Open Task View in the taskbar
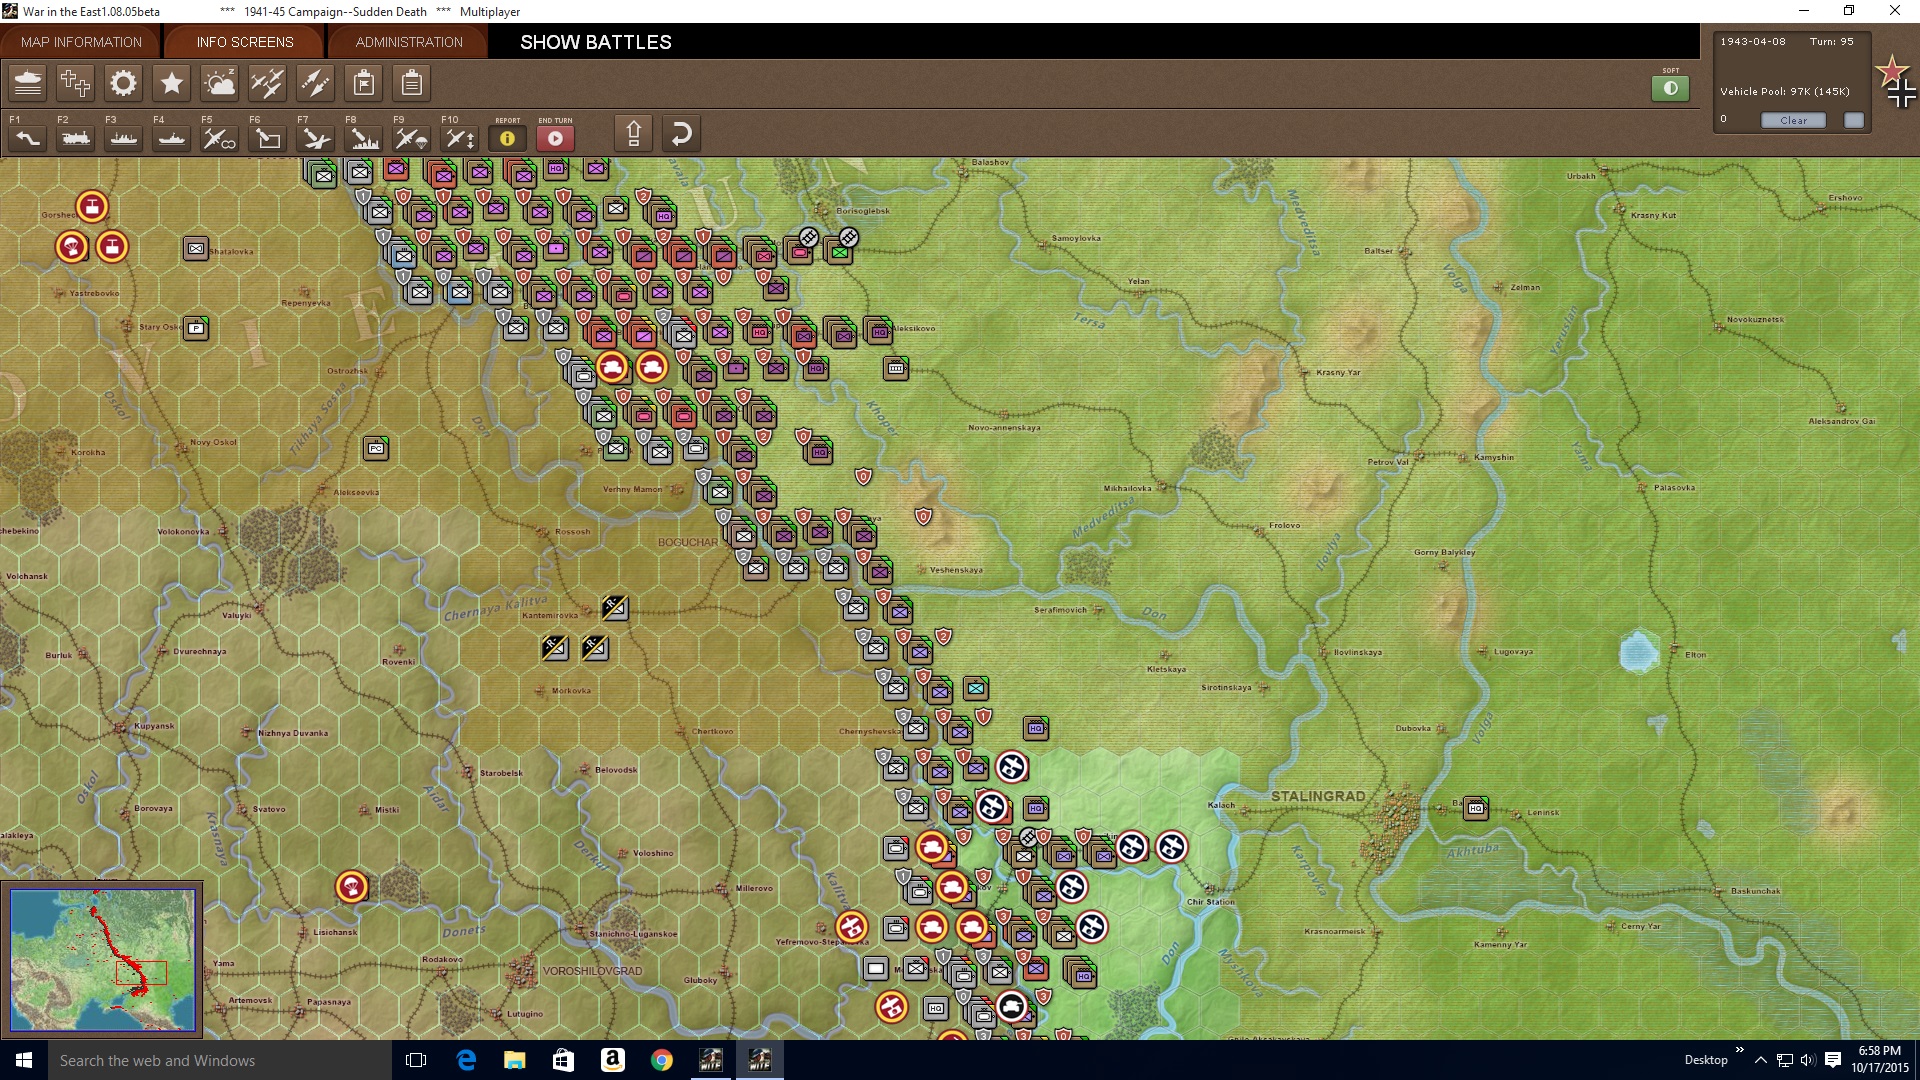Viewport: 1920px width, 1080px height. [416, 1060]
